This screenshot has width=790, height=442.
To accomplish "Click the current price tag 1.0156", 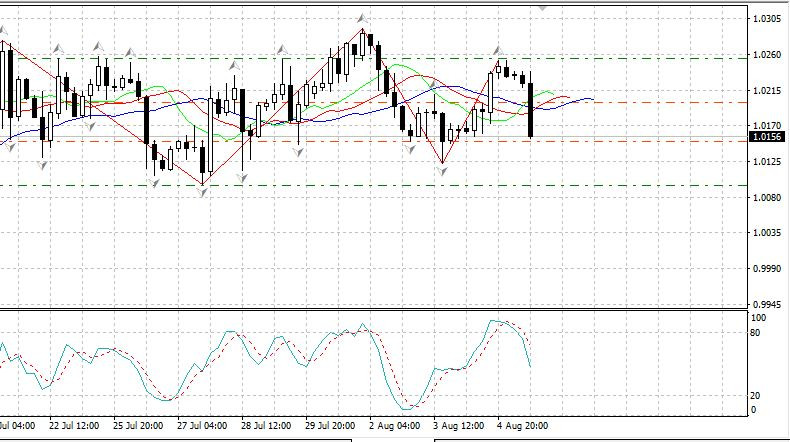I will point(766,137).
